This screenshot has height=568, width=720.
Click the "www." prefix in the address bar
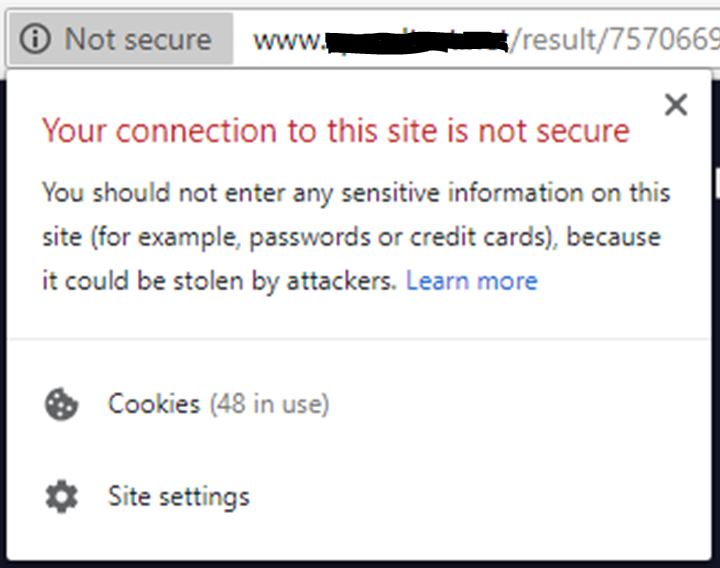tap(289, 41)
